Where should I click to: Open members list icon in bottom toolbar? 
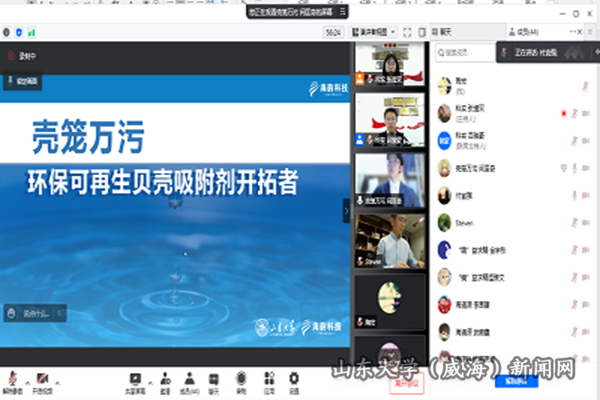click(x=189, y=383)
